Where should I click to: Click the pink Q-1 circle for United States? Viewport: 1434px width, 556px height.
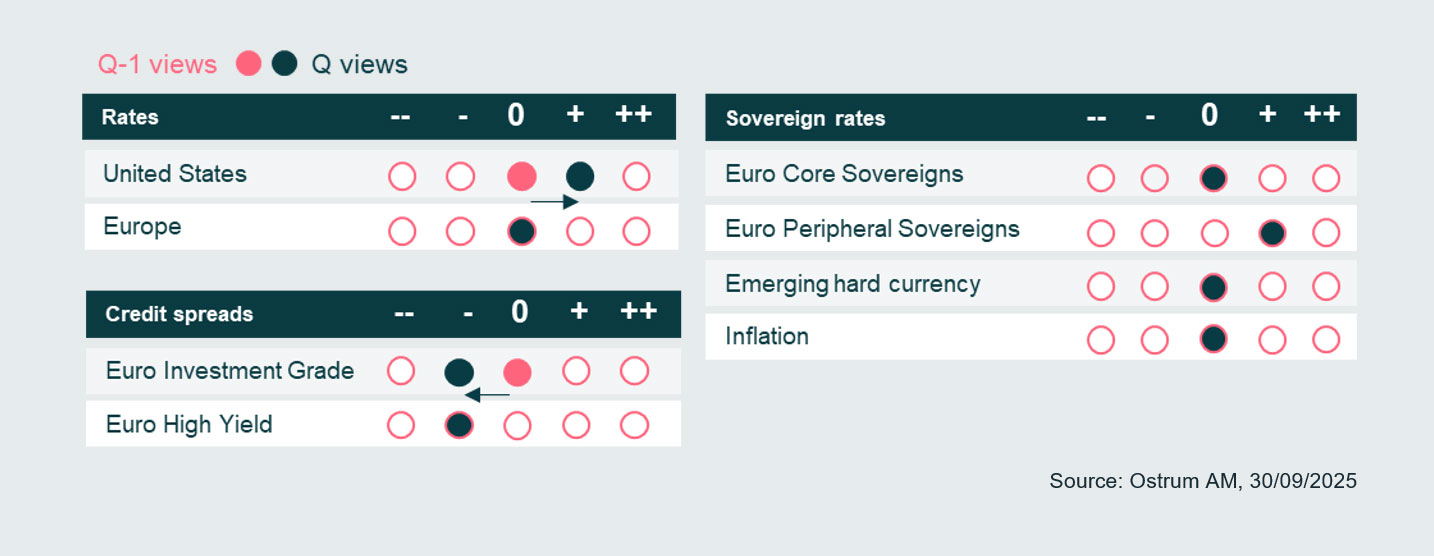(x=521, y=178)
